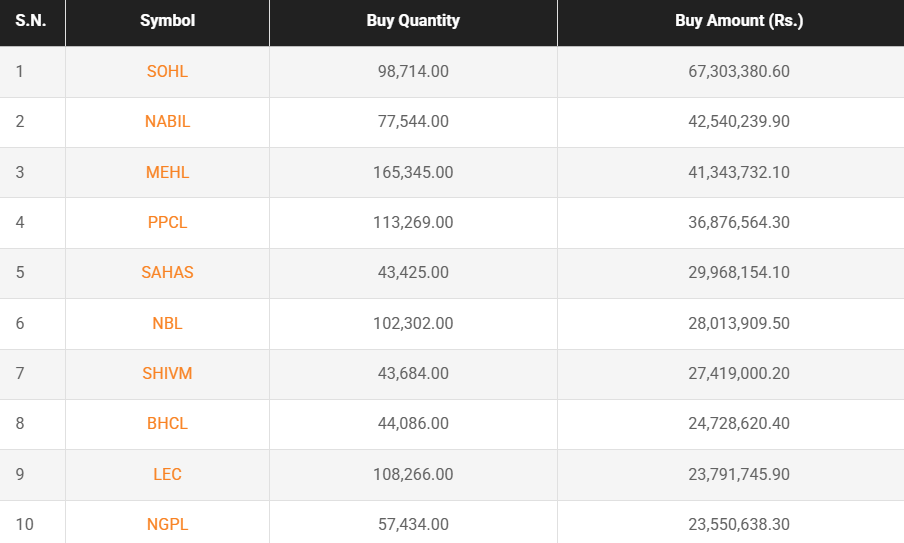Select the buy amount 42,540,239.90
This screenshot has width=904, height=543.
(x=739, y=122)
